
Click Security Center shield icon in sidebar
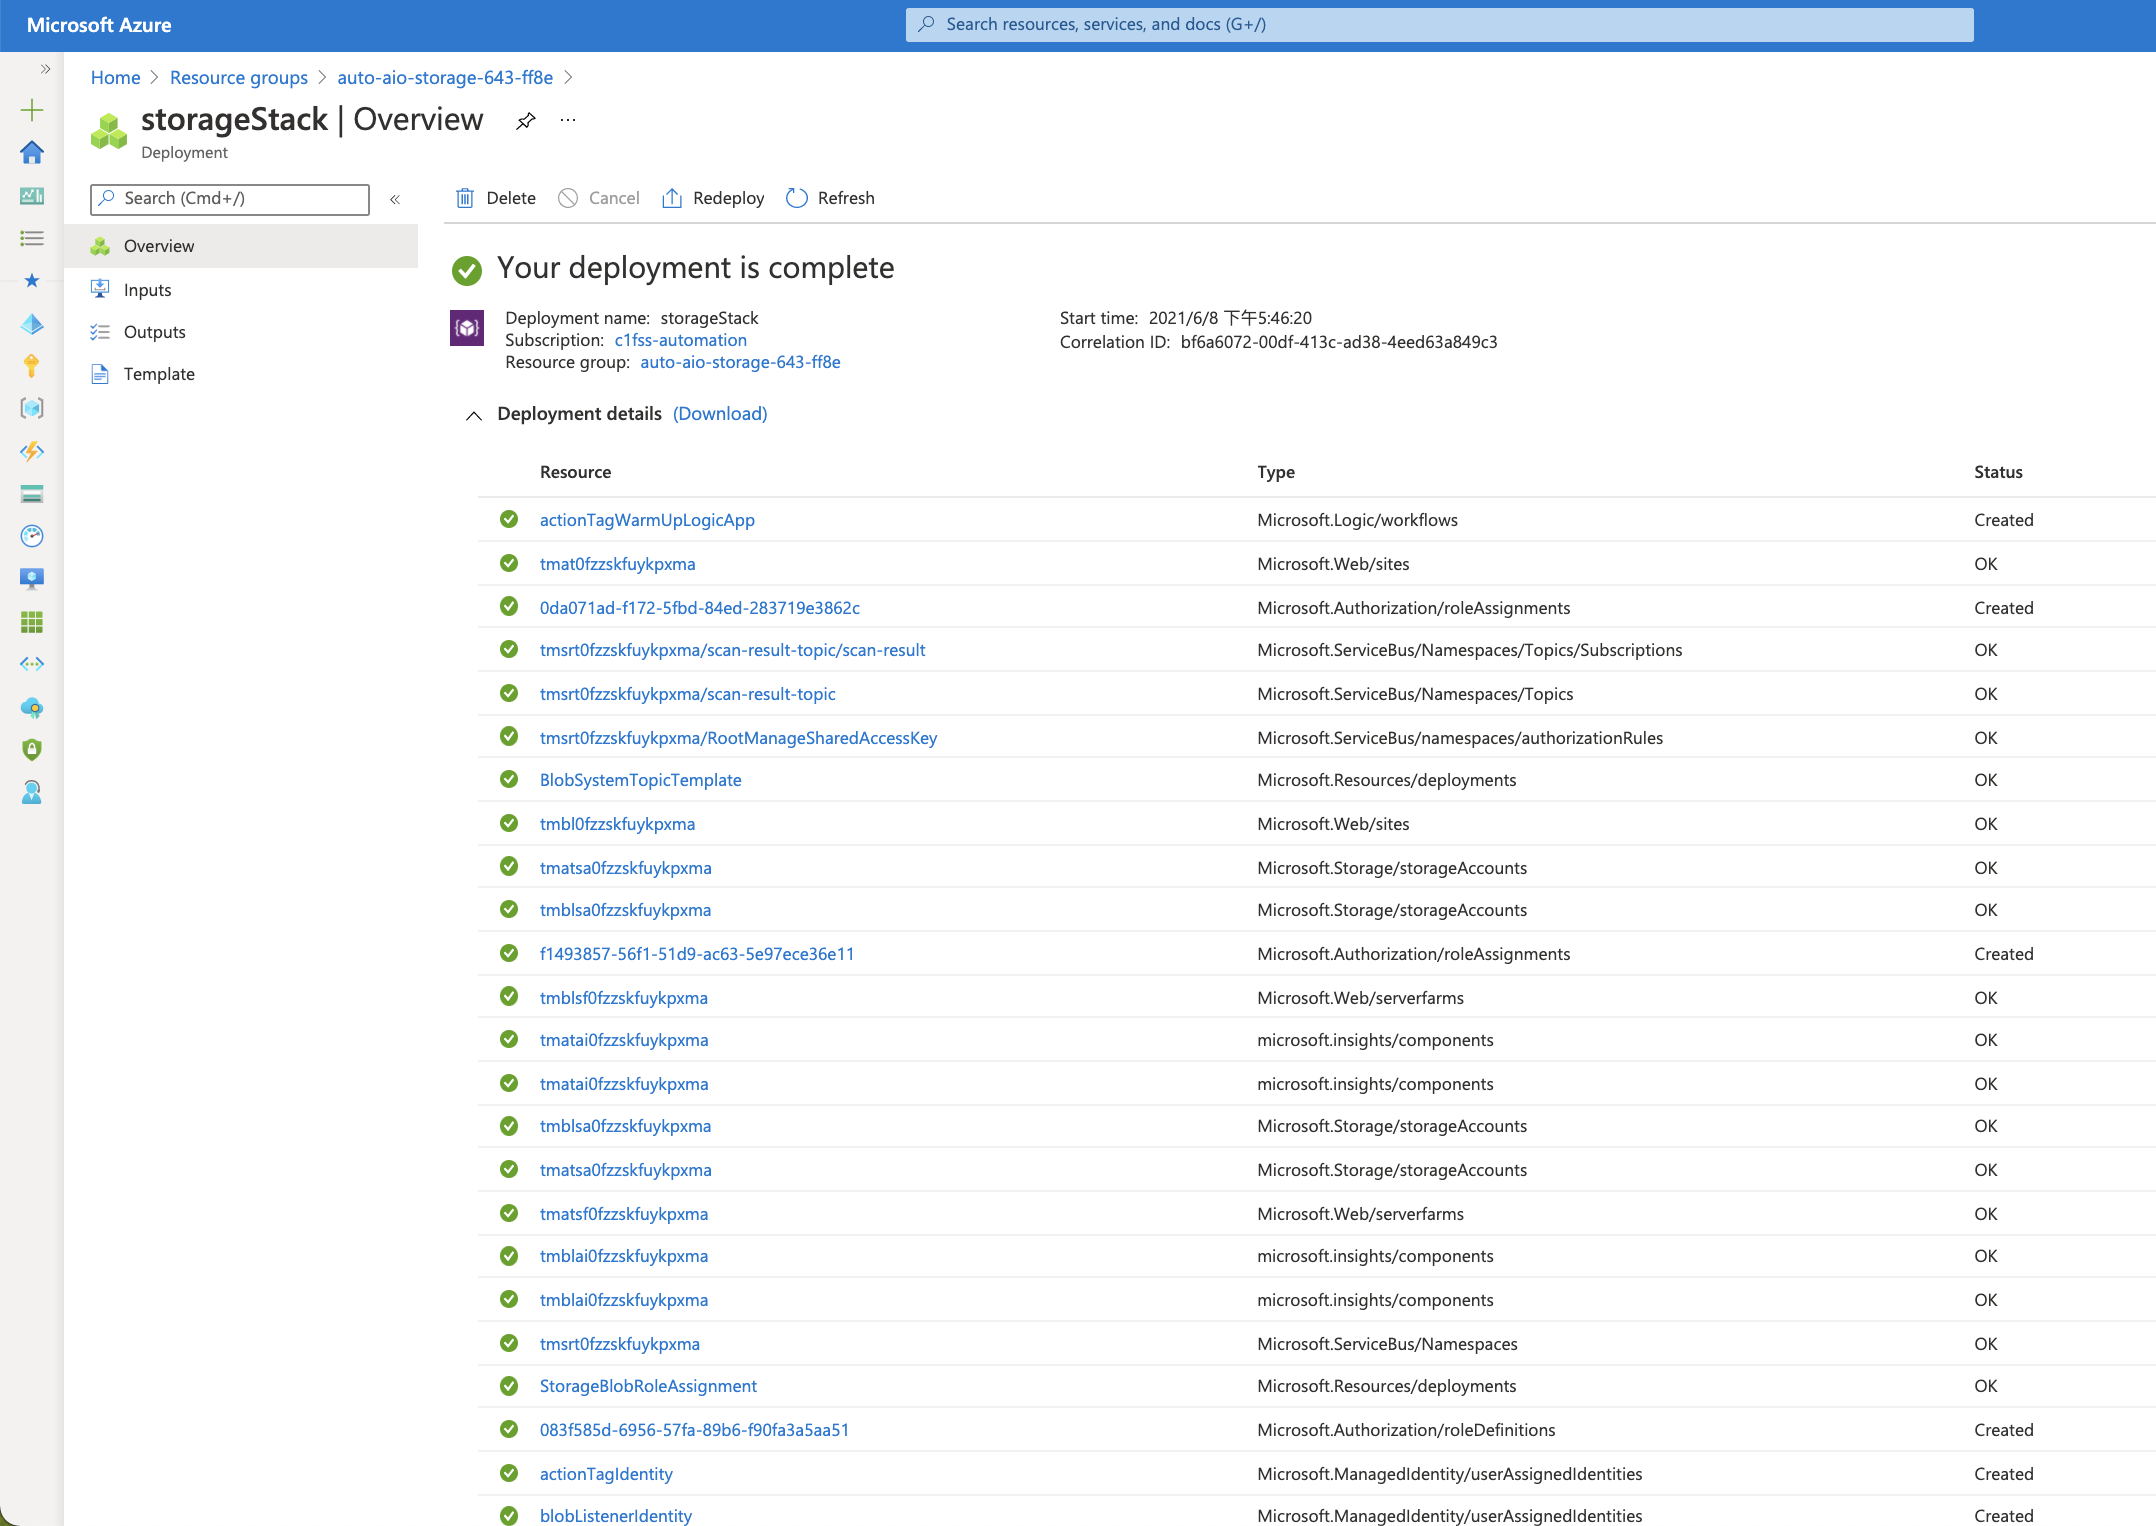coord(32,750)
